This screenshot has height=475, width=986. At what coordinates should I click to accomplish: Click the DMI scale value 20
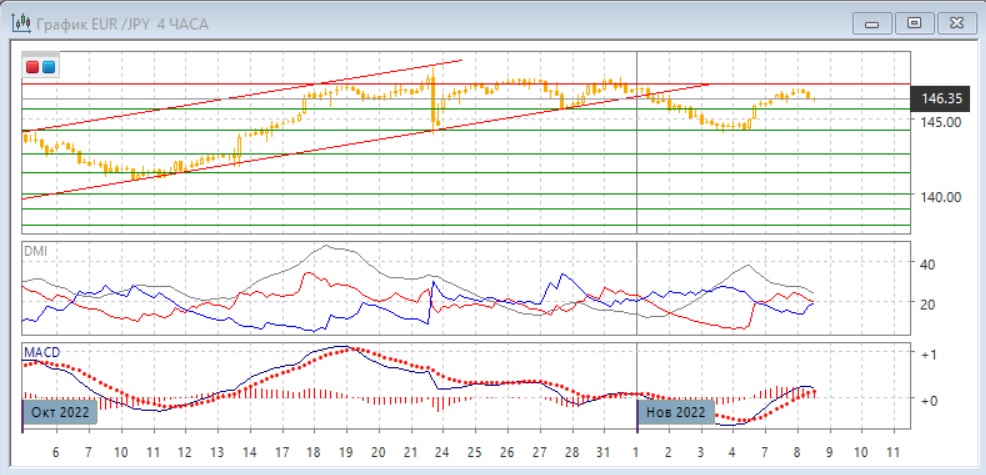coord(926,305)
